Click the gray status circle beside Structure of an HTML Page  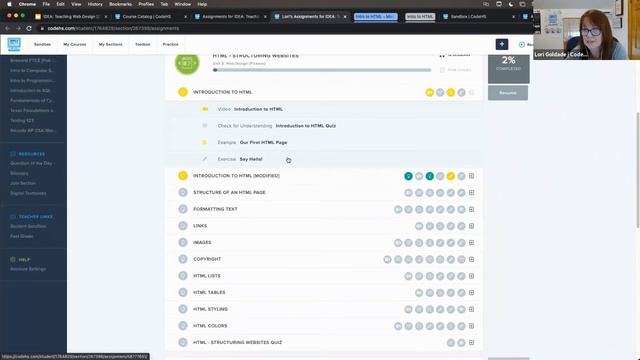point(183,192)
